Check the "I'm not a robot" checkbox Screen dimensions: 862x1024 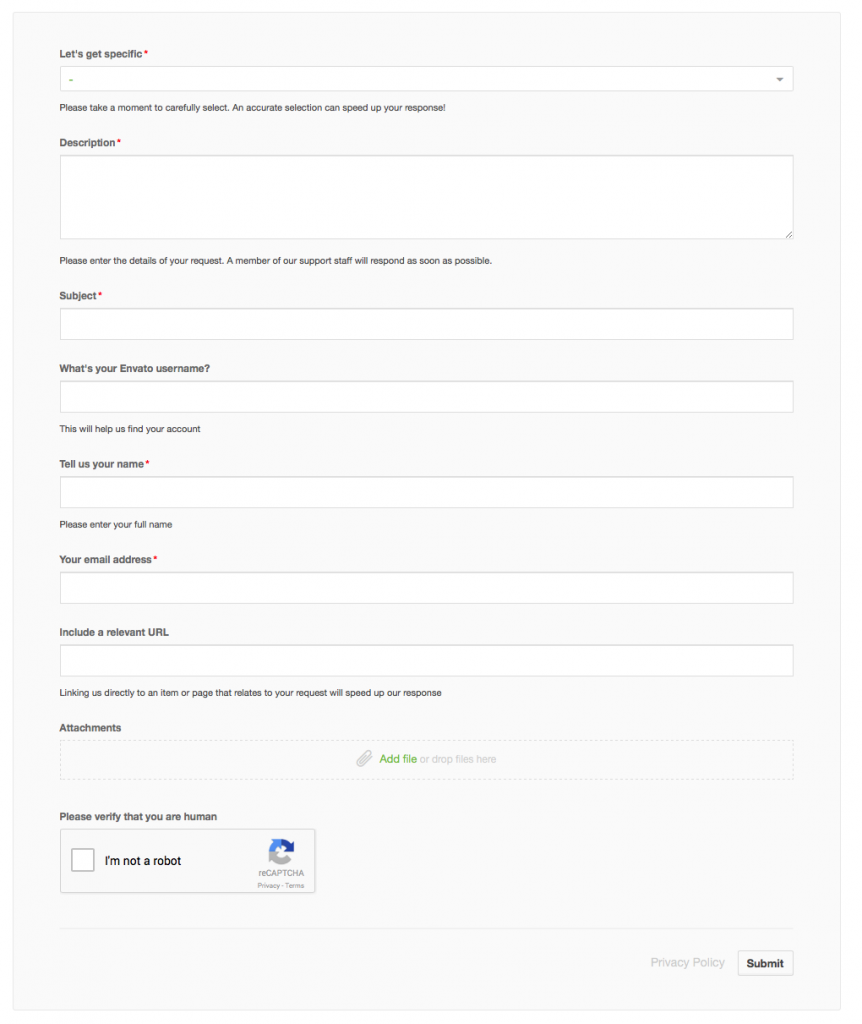click(x=83, y=860)
